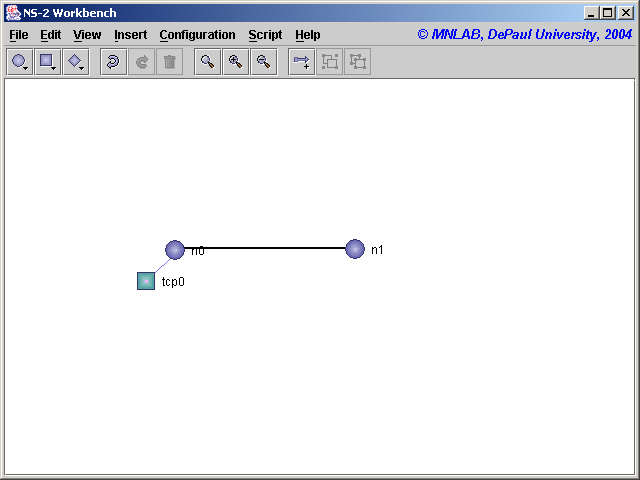Select the tcp0 agent square
This screenshot has height=480, width=640.
(x=146, y=281)
